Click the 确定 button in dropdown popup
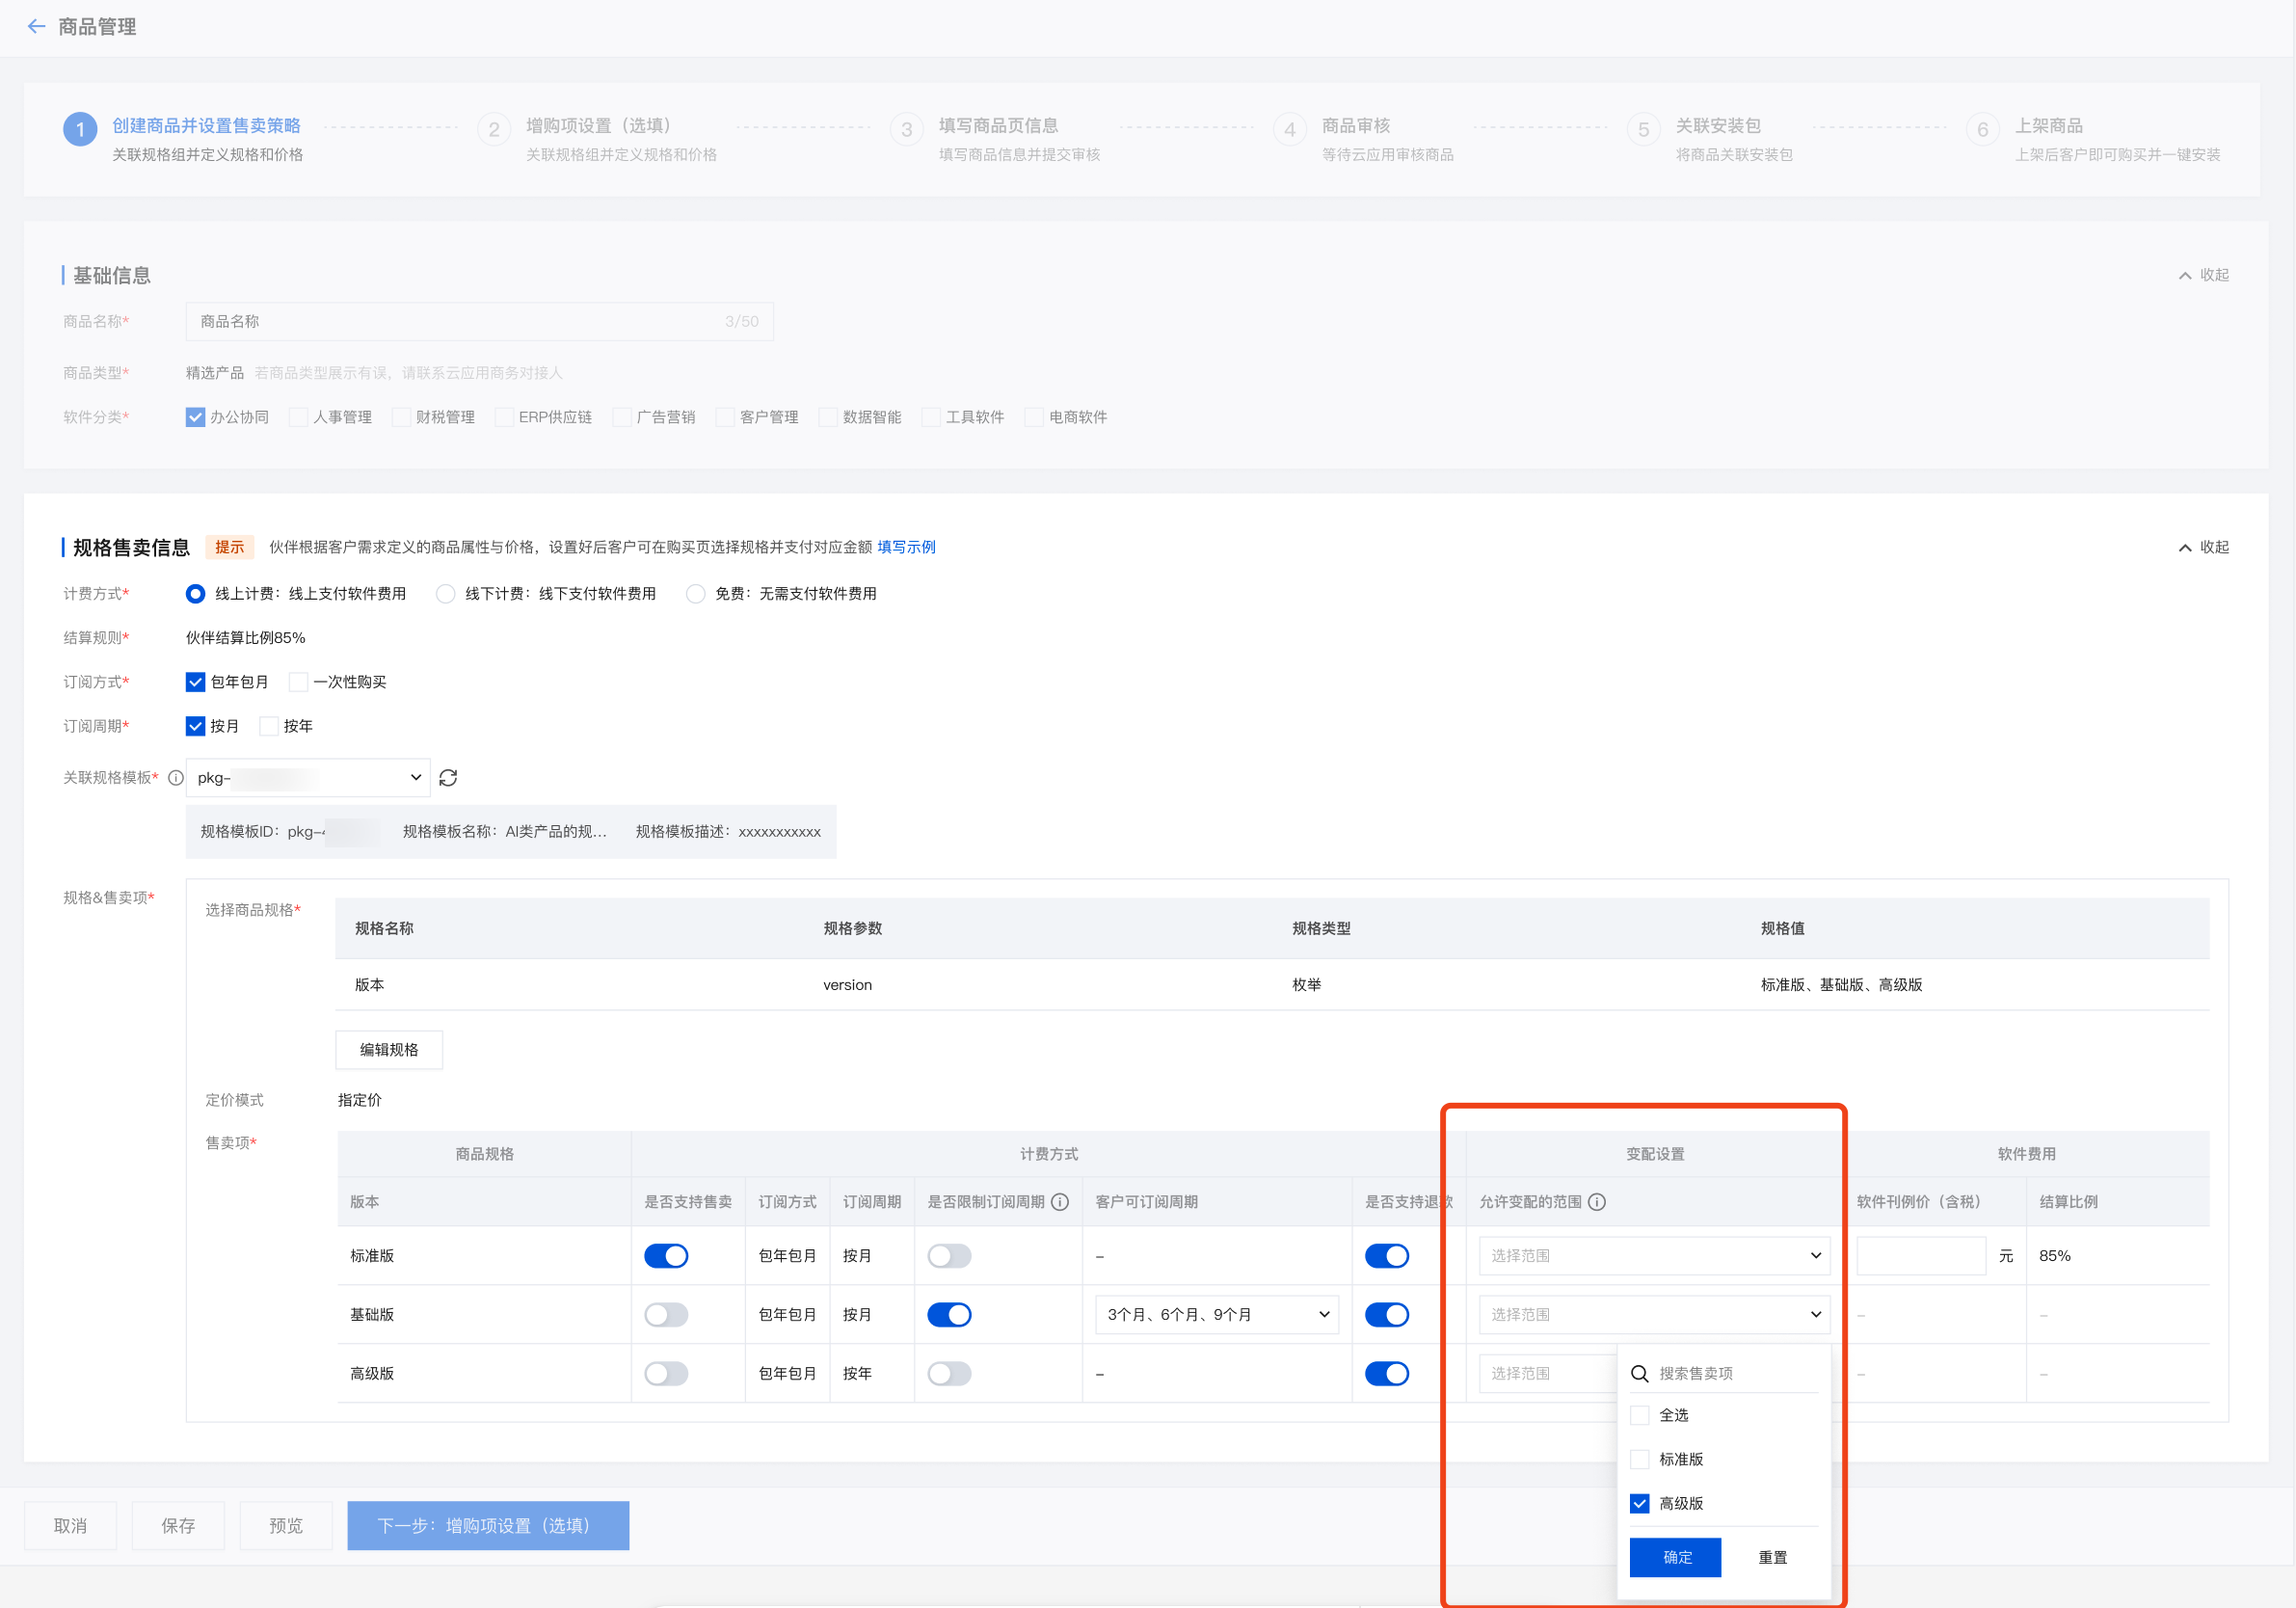This screenshot has width=2296, height=1608. coord(1675,1557)
